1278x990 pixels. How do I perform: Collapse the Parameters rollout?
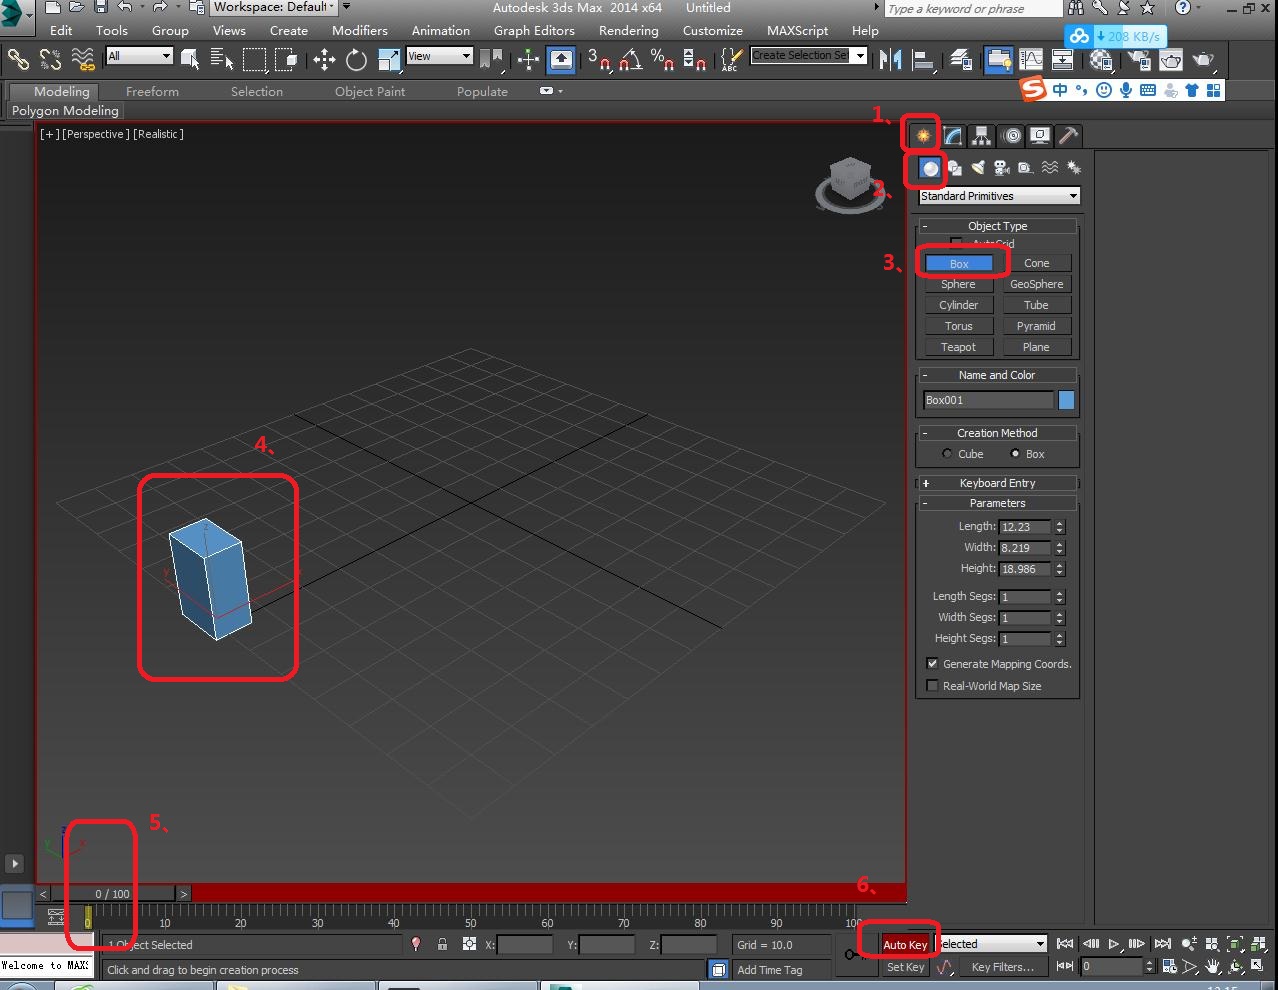998,503
